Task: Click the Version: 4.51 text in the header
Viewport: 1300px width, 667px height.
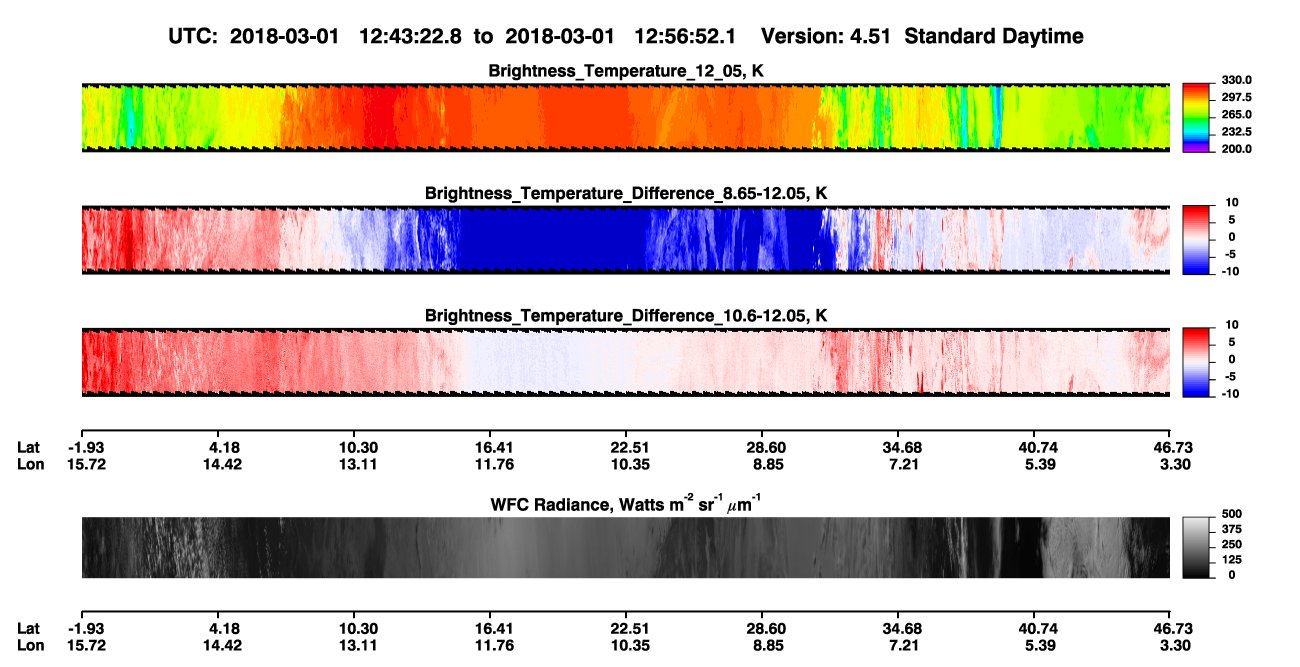Action: click(x=827, y=36)
